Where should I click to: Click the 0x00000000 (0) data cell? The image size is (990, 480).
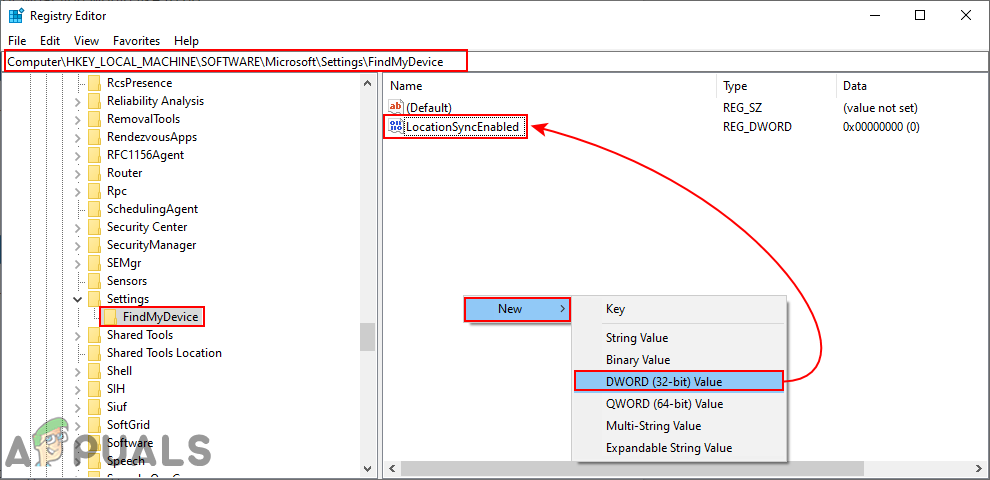[x=881, y=127]
